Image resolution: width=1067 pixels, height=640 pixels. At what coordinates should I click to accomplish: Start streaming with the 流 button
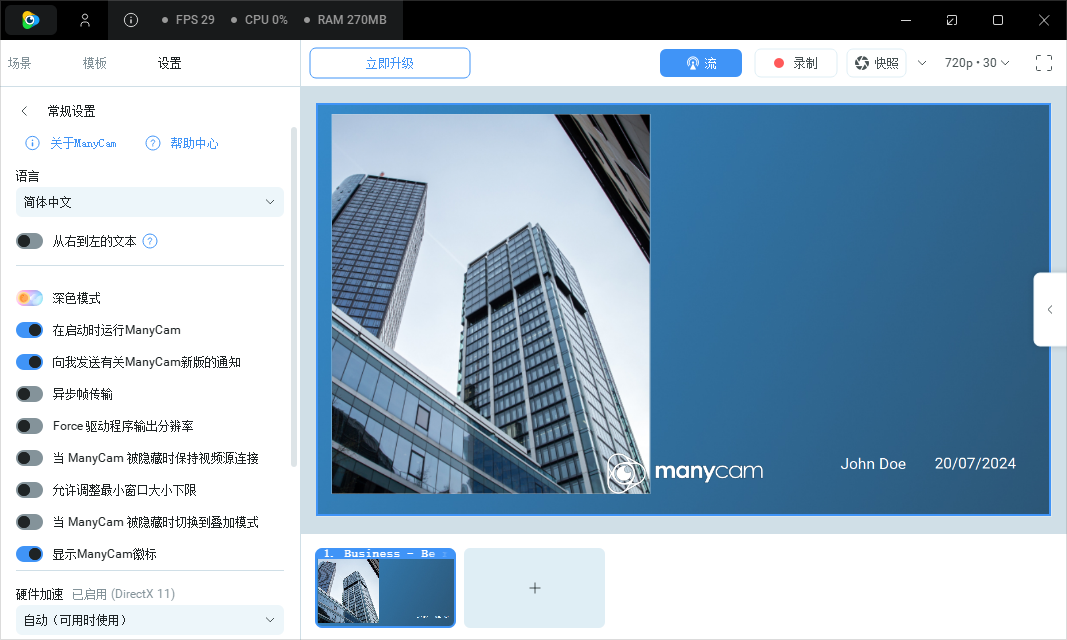point(701,63)
